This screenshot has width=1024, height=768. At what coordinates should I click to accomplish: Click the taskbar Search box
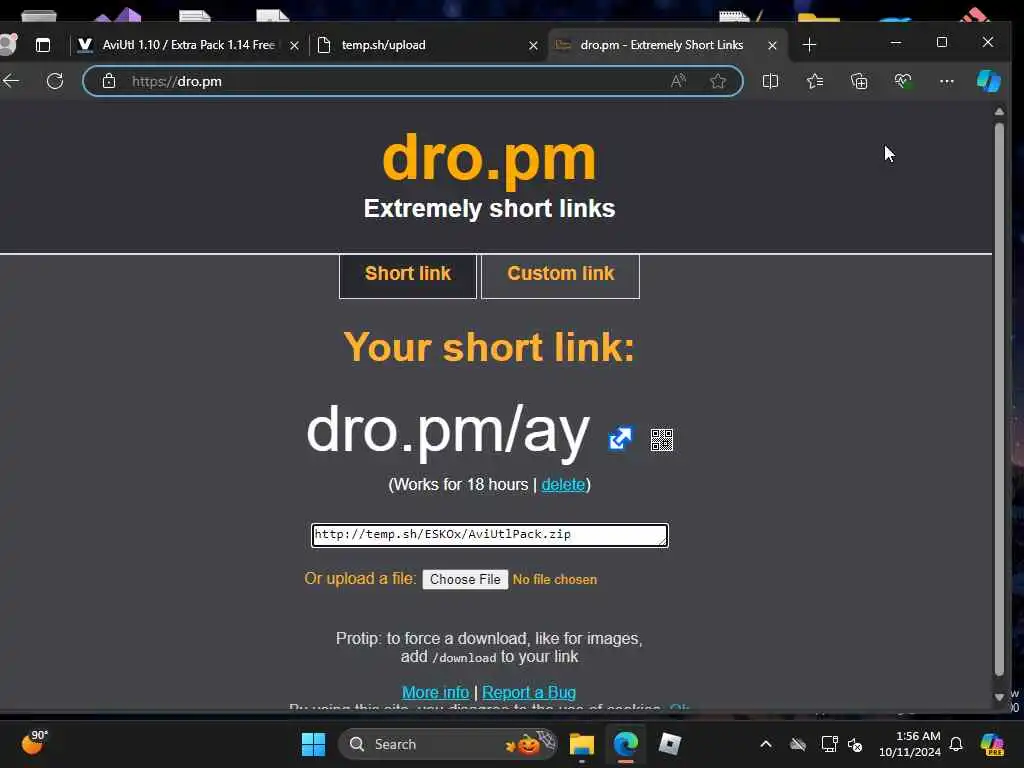point(447,744)
